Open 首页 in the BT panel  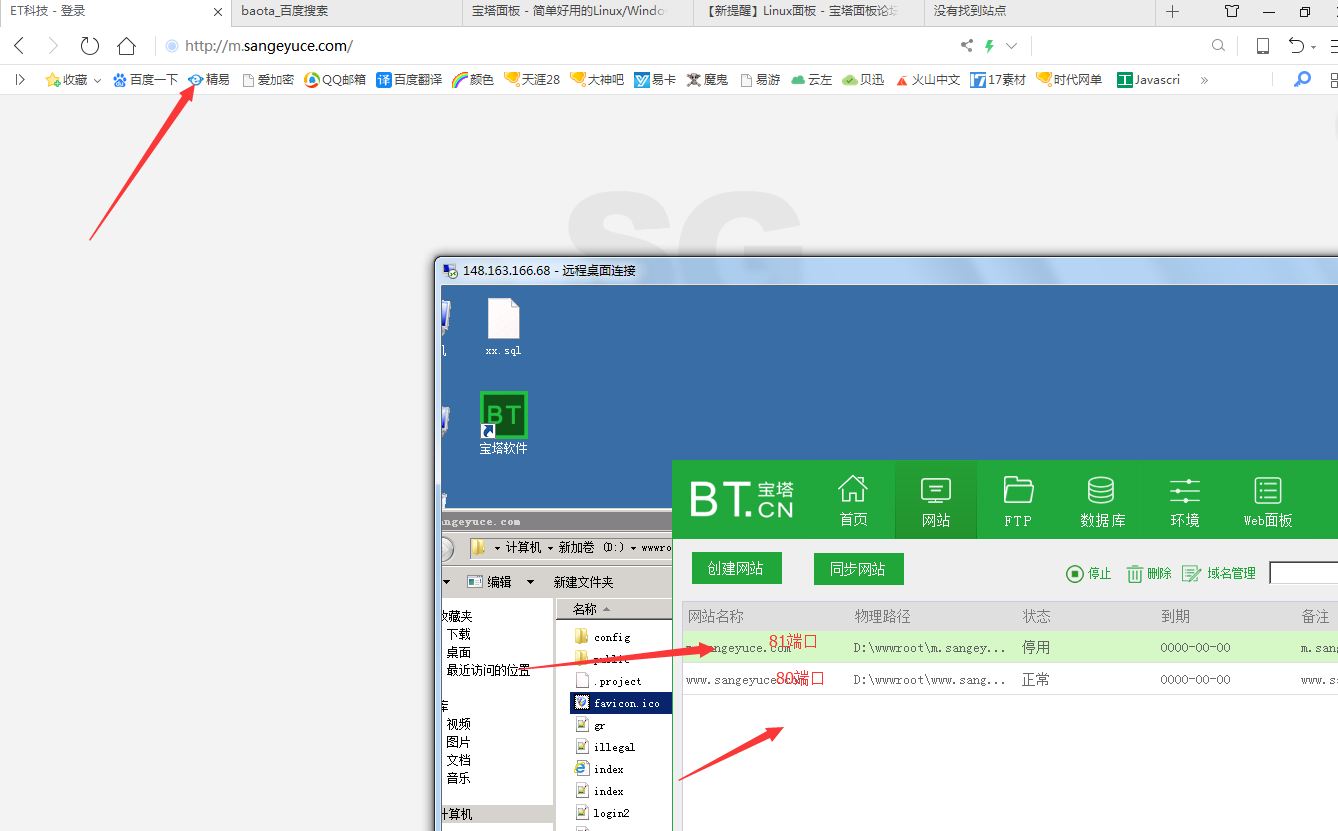[853, 500]
